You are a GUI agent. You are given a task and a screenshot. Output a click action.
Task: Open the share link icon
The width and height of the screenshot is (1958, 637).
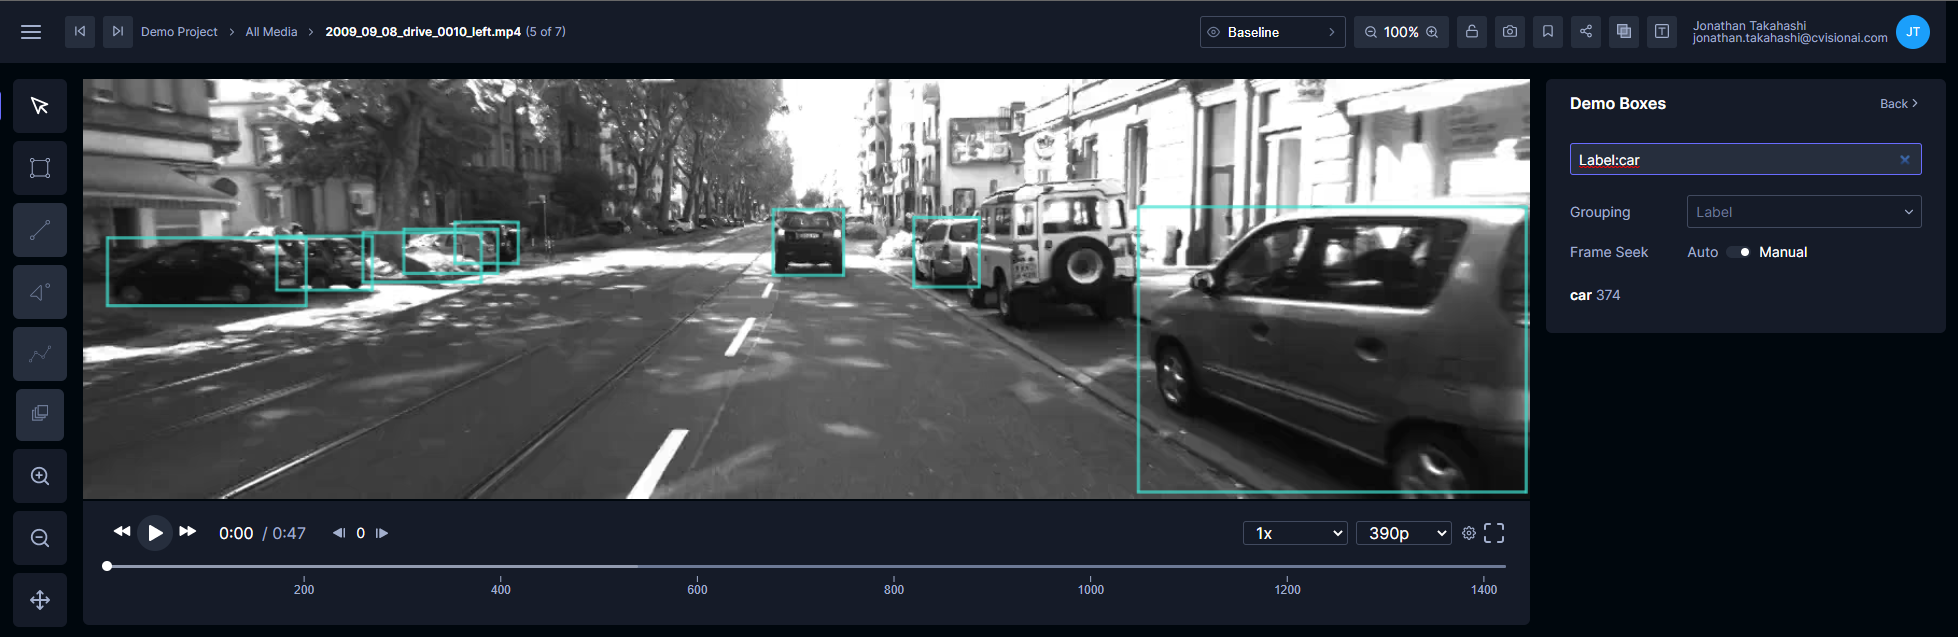[x=1586, y=32]
